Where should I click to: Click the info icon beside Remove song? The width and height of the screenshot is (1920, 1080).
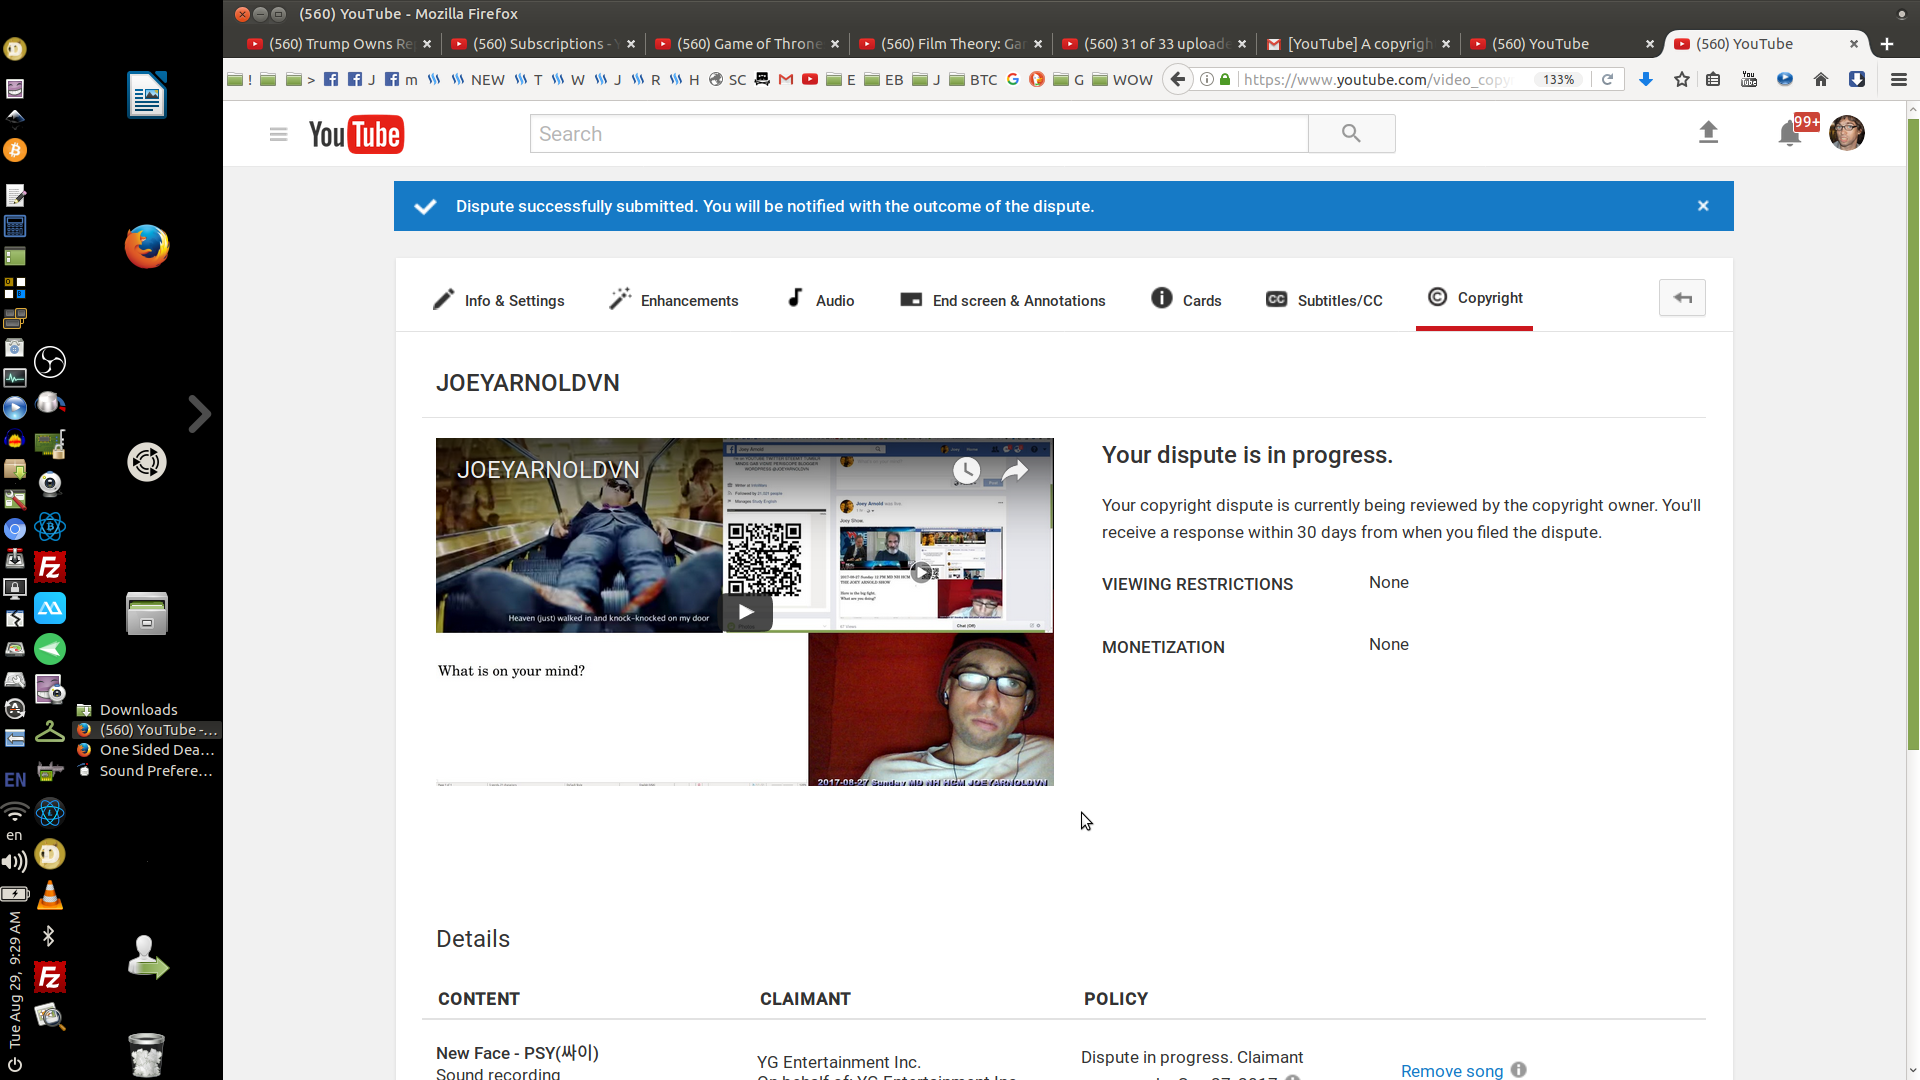coord(1518,1069)
